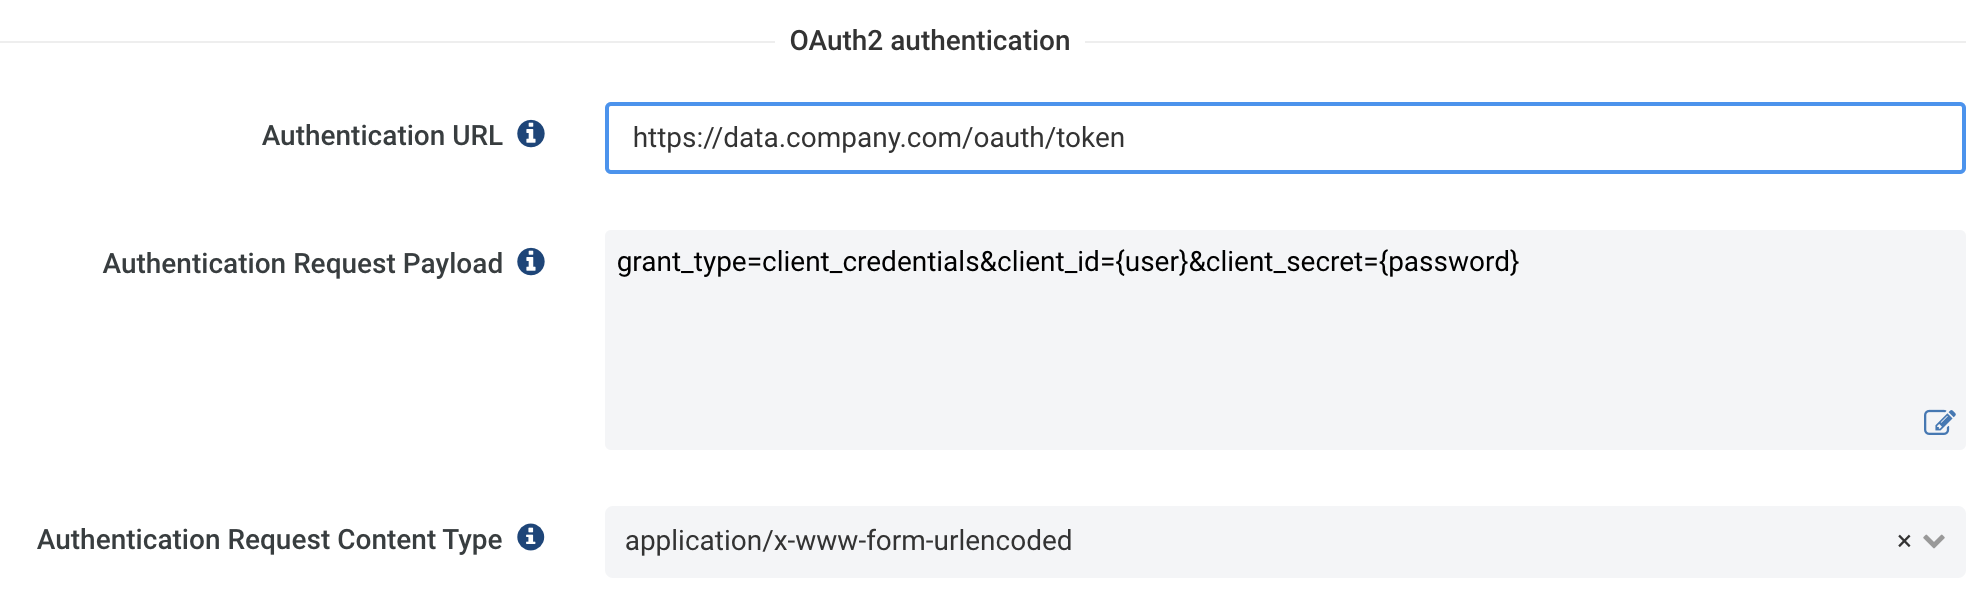Click the https://data.company.com/oauth/token text
Image resolution: width=1982 pixels, height=610 pixels.
coord(879,138)
